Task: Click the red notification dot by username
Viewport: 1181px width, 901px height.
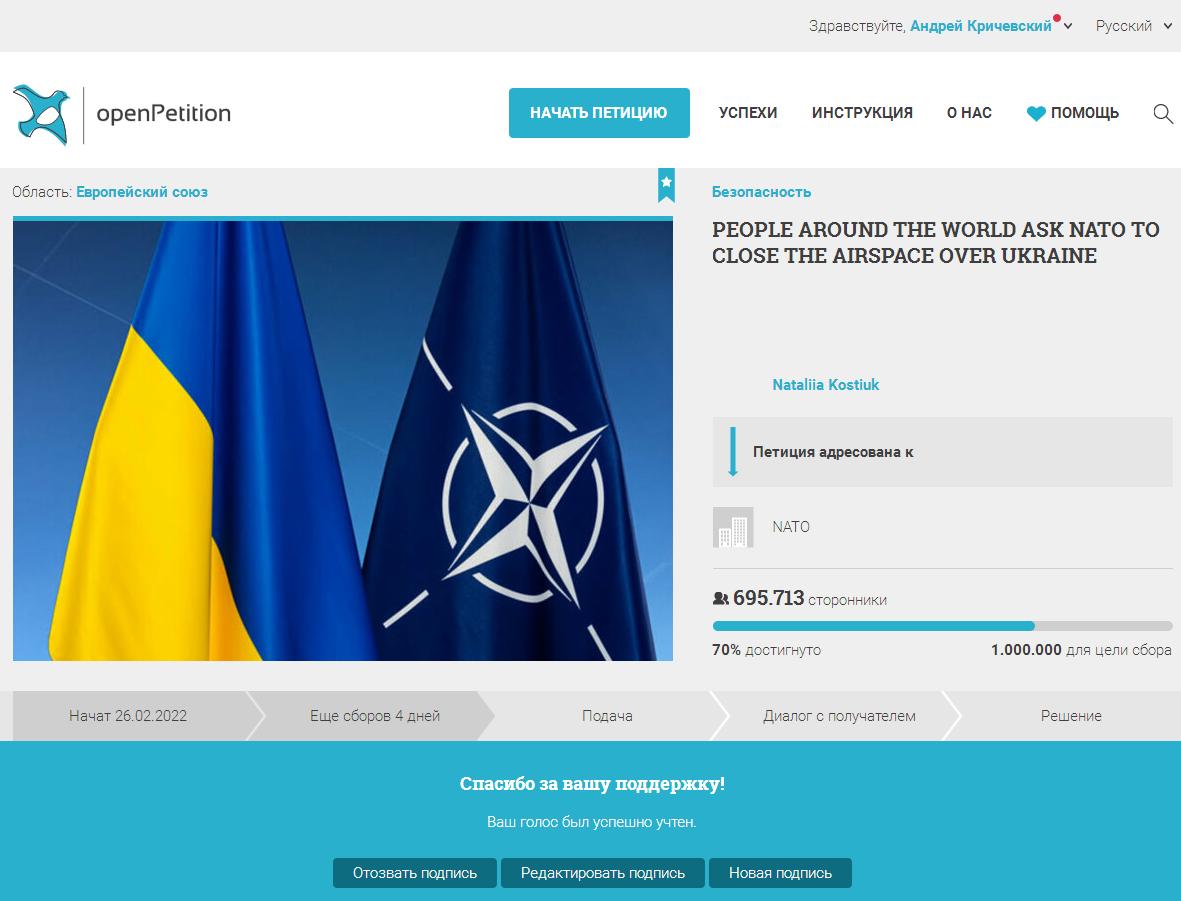Action: pyautogui.click(x=1057, y=18)
